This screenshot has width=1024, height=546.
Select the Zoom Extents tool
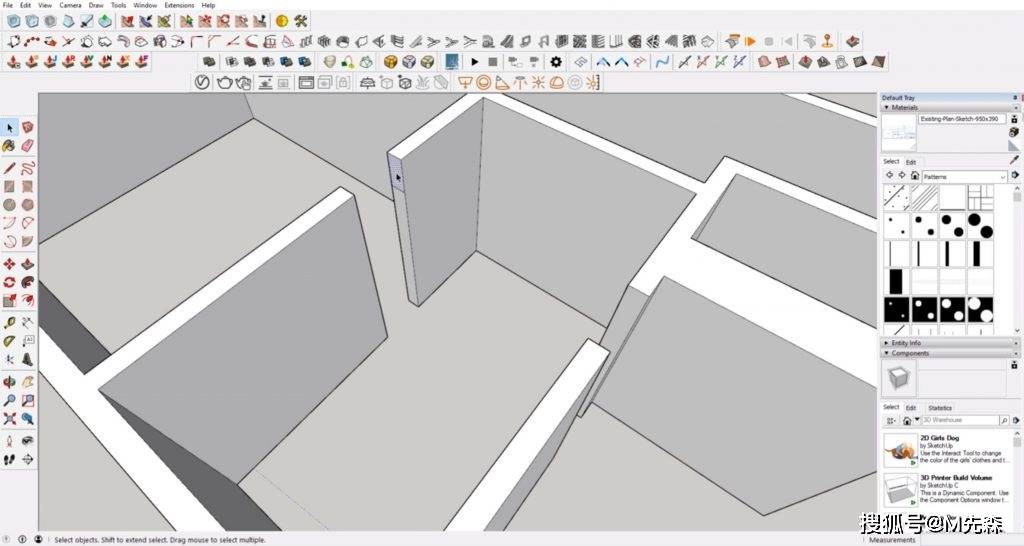click(x=10, y=418)
